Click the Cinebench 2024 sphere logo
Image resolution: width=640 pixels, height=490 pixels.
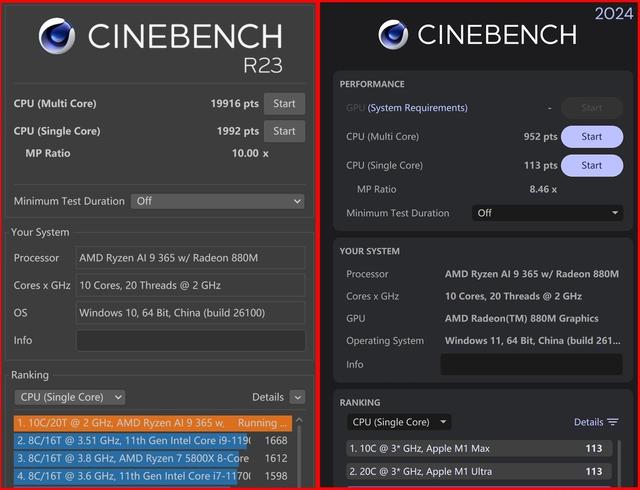[393, 35]
